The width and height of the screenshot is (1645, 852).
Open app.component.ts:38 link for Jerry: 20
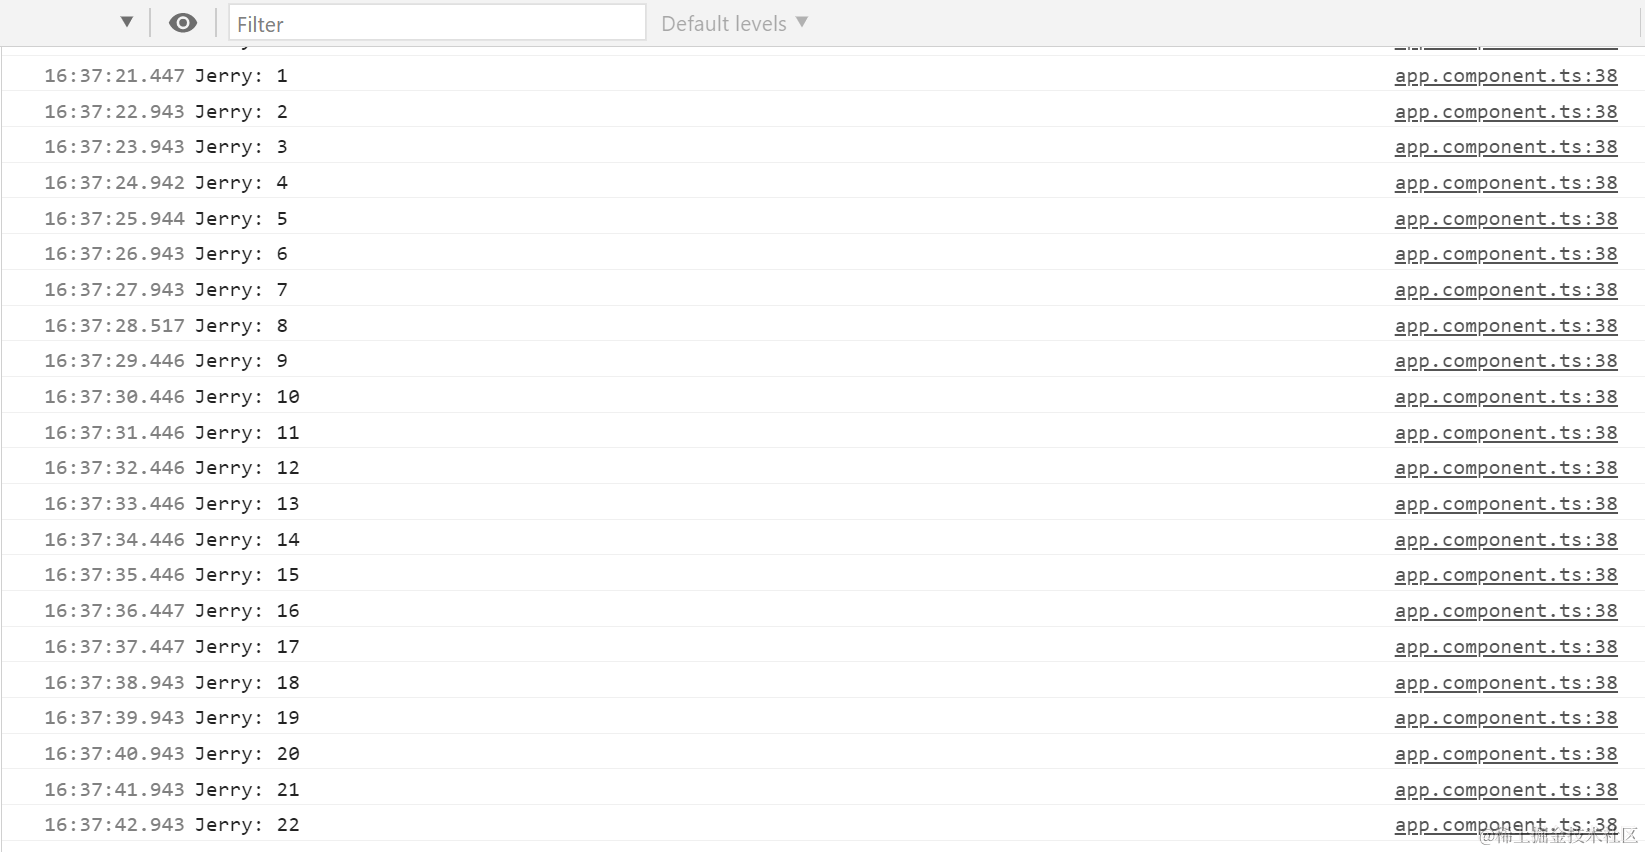click(x=1506, y=754)
